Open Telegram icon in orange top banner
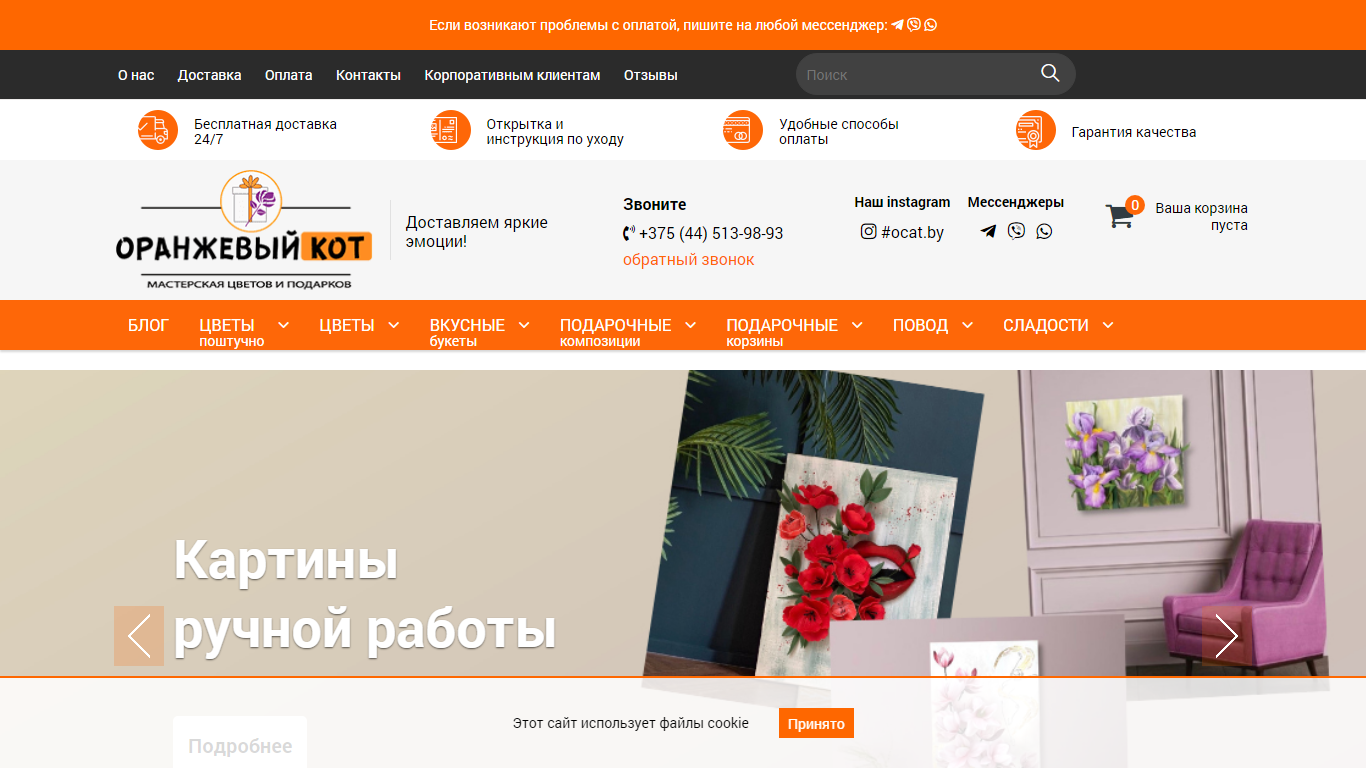This screenshot has height=768, width=1366. point(898,25)
